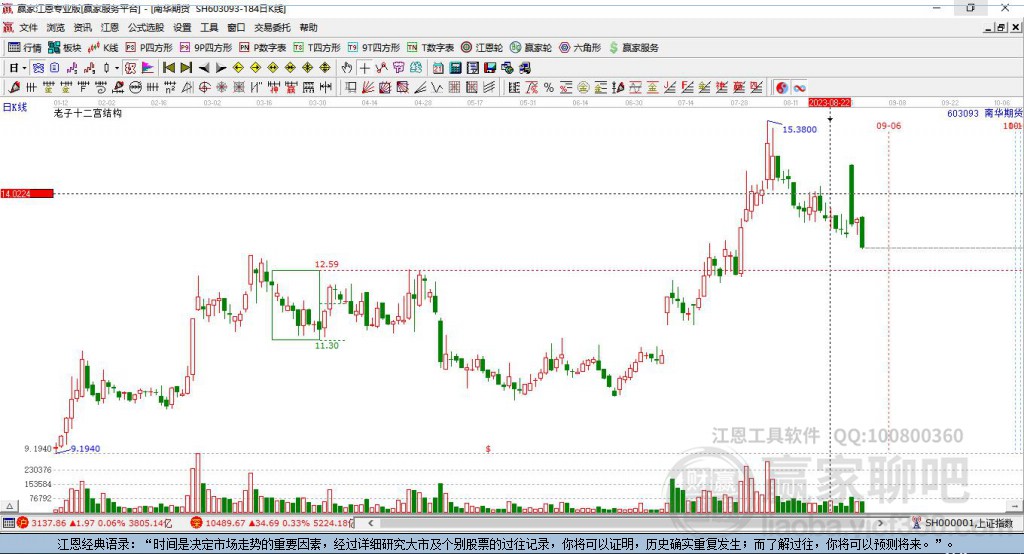Open the calculator icon
The height and width of the screenshot is (554, 1024).
455,68
